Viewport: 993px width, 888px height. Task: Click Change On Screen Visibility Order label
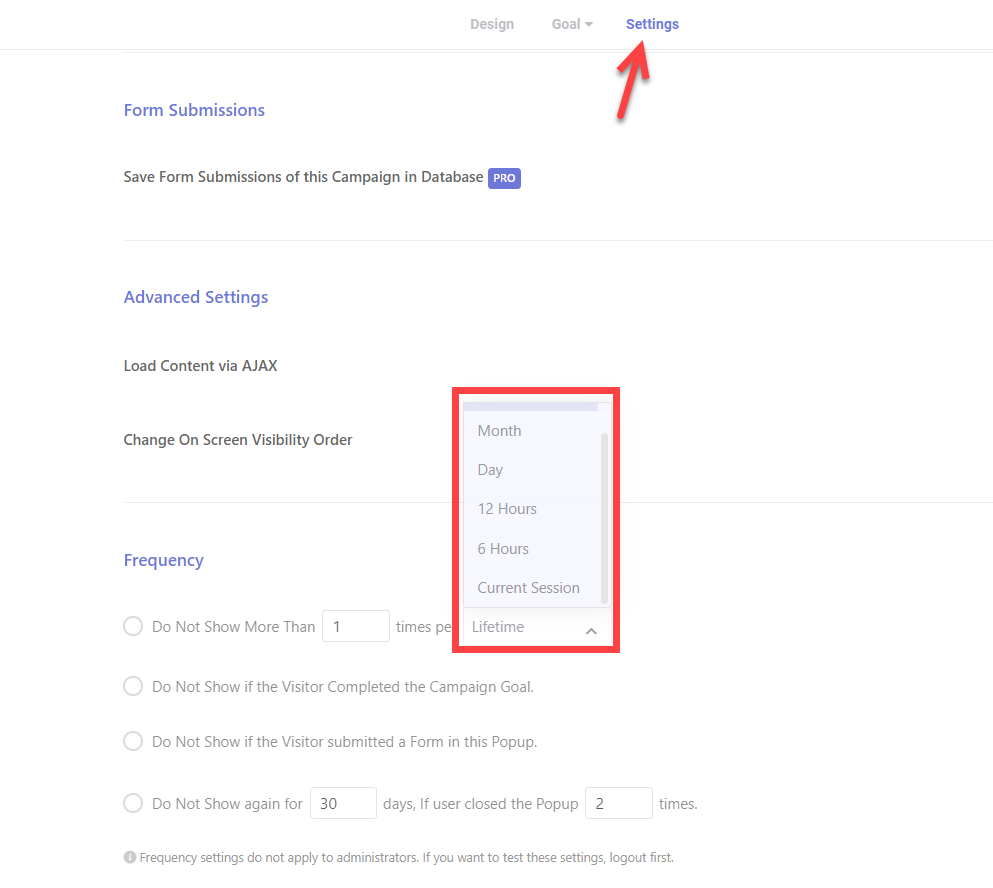pos(237,440)
